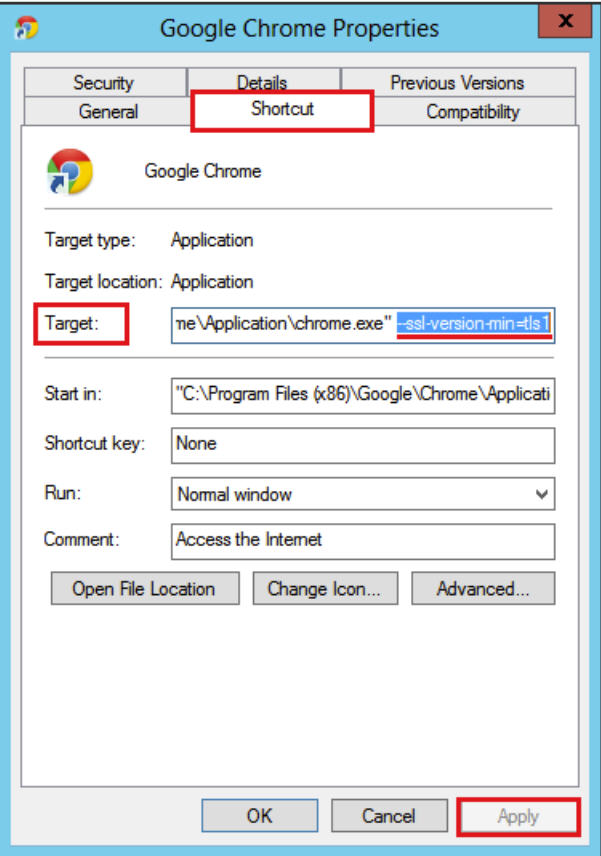This screenshot has height=856, width=601.
Task: Close the Properties dialog with X
Action: click(565, 21)
